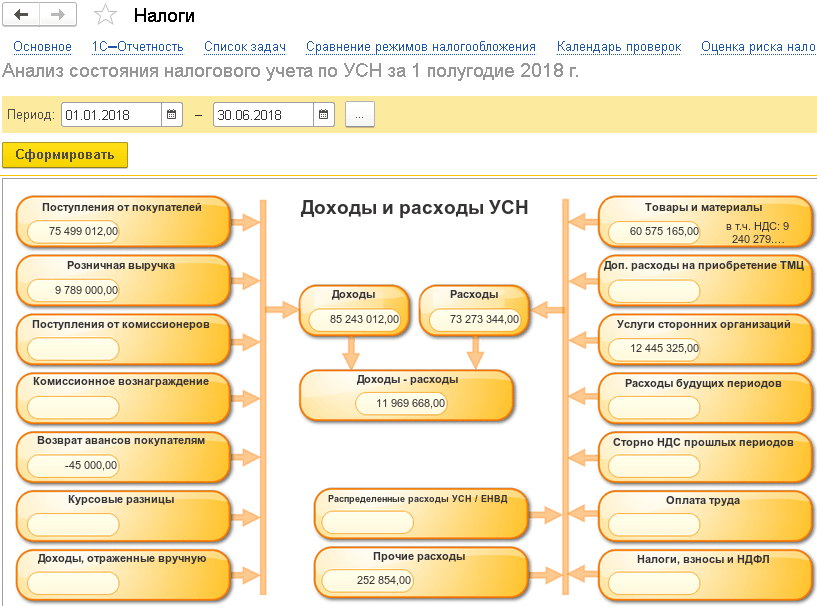Image resolution: width=817 pixels, height=606 pixels.
Task: Click the end date input field
Action: click(x=262, y=115)
